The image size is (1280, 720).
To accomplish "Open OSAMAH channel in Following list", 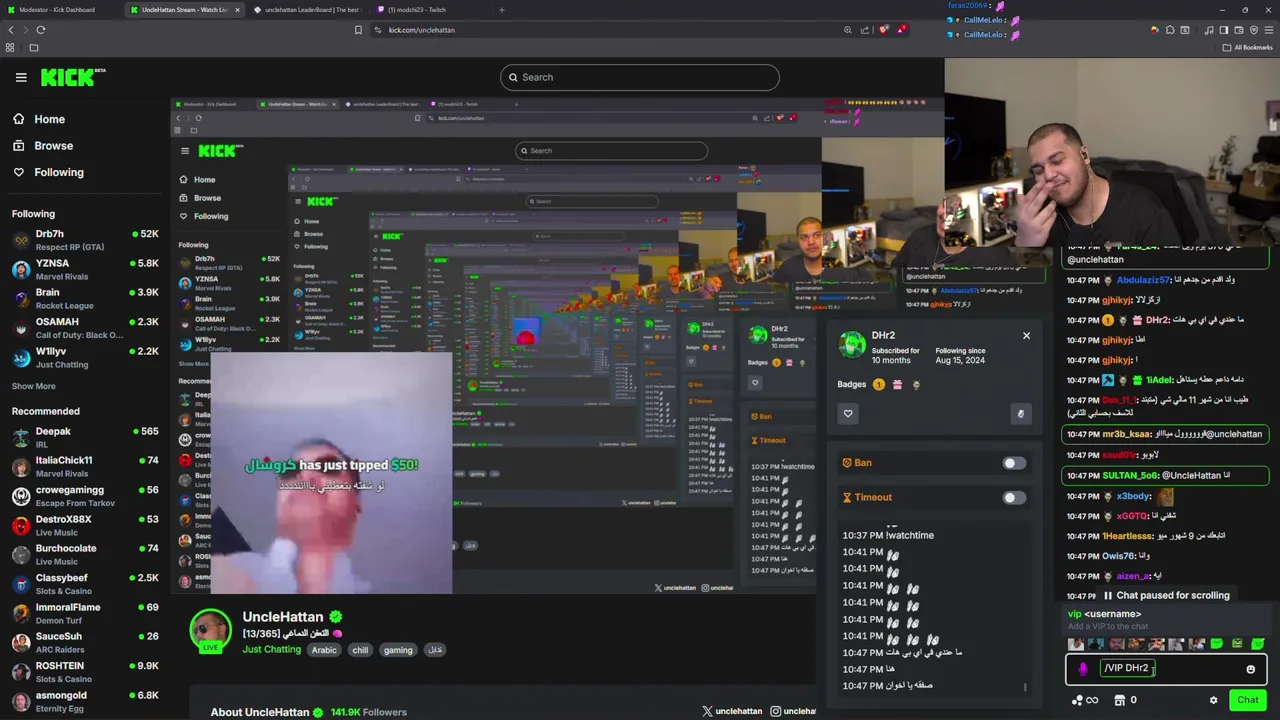I will tap(85, 328).
